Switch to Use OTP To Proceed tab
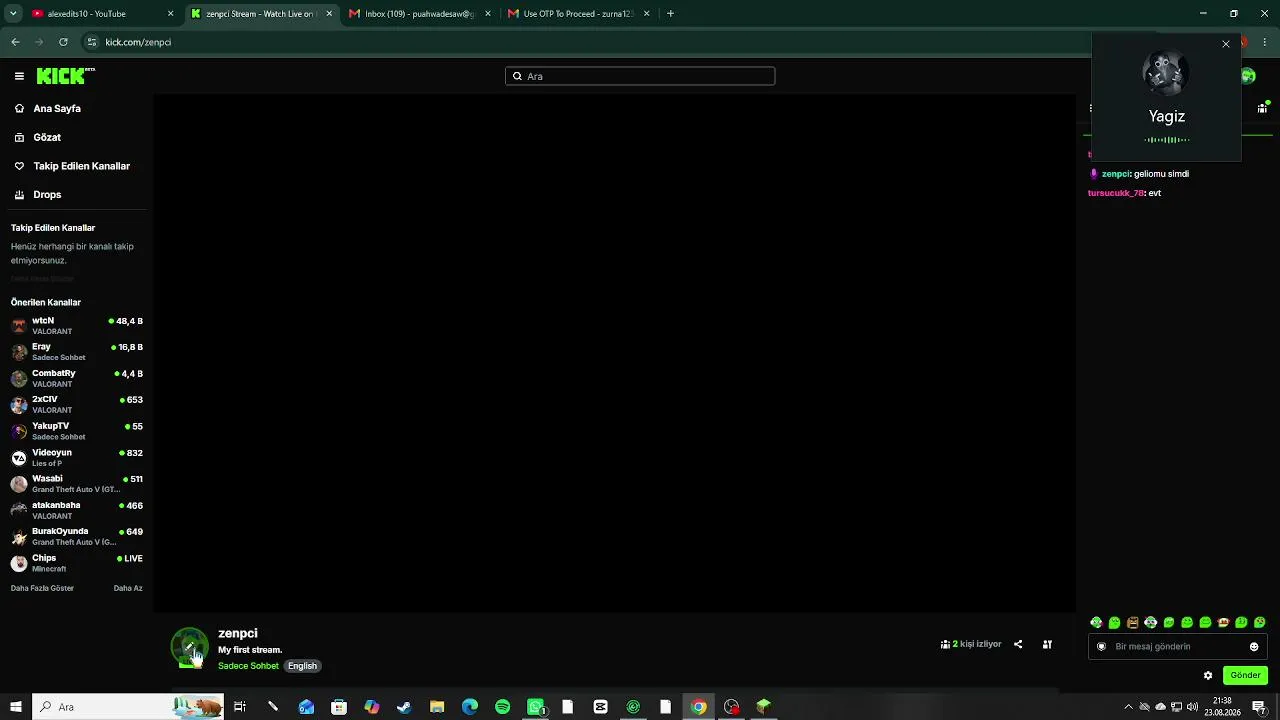 coord(578,14)
